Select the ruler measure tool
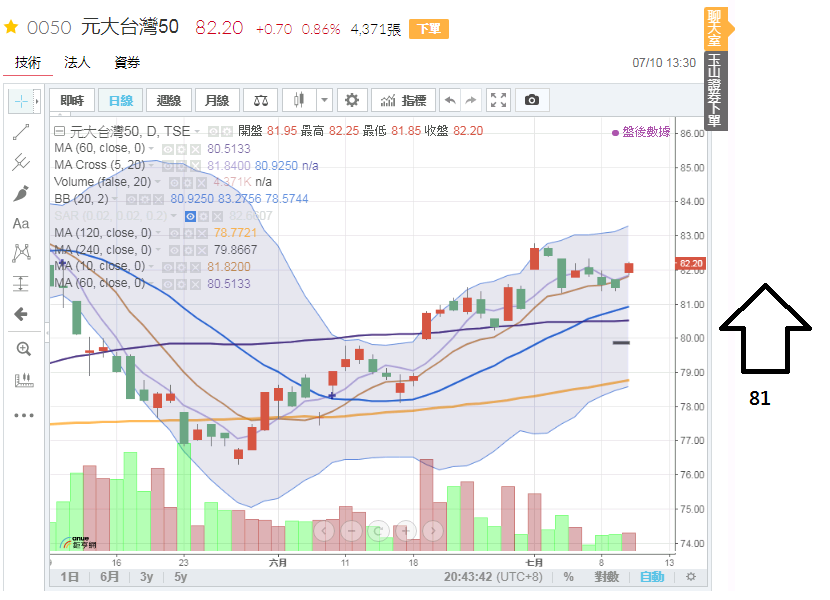Screen dimensions: 830x600 click(x=23, y=380)
